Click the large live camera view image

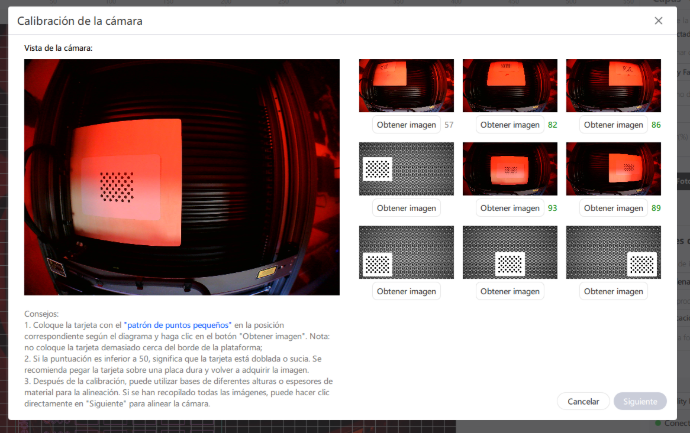pyautogui.click(x=181, y=177)
